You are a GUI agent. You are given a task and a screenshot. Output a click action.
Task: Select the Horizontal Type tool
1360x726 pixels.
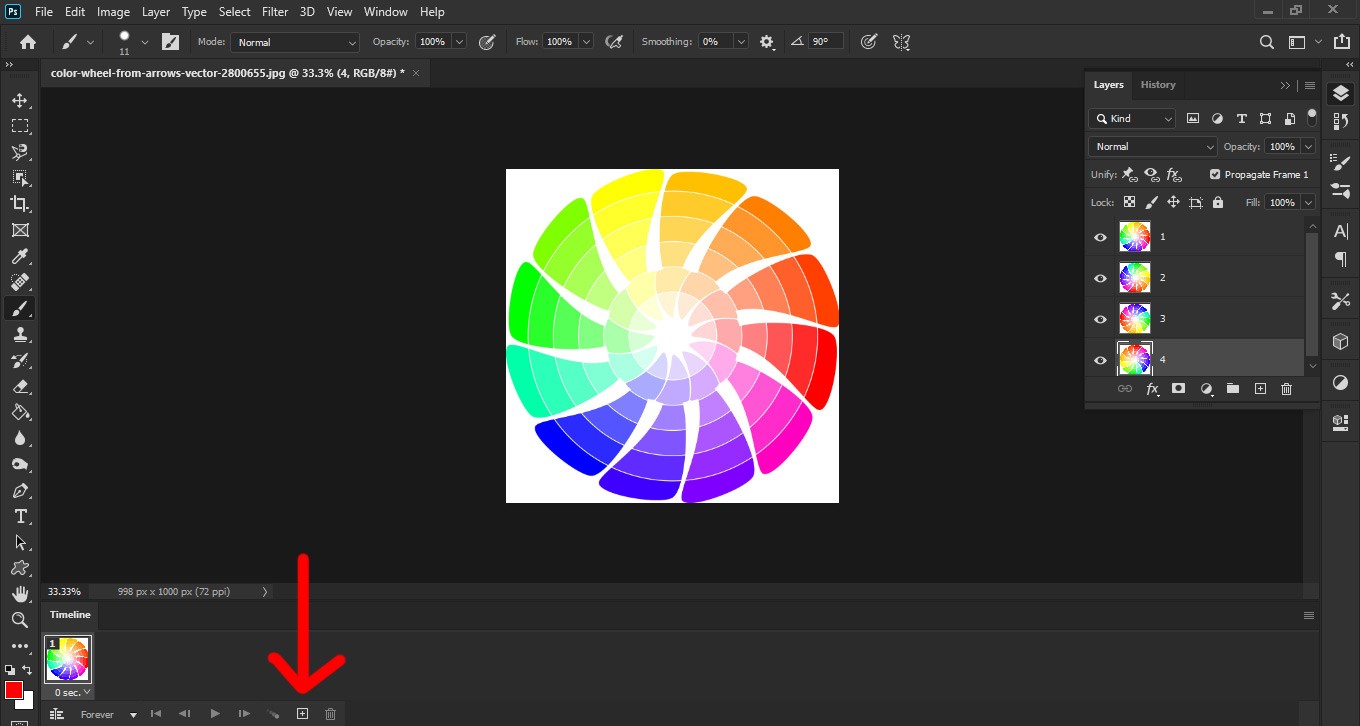tap(19, 516)
